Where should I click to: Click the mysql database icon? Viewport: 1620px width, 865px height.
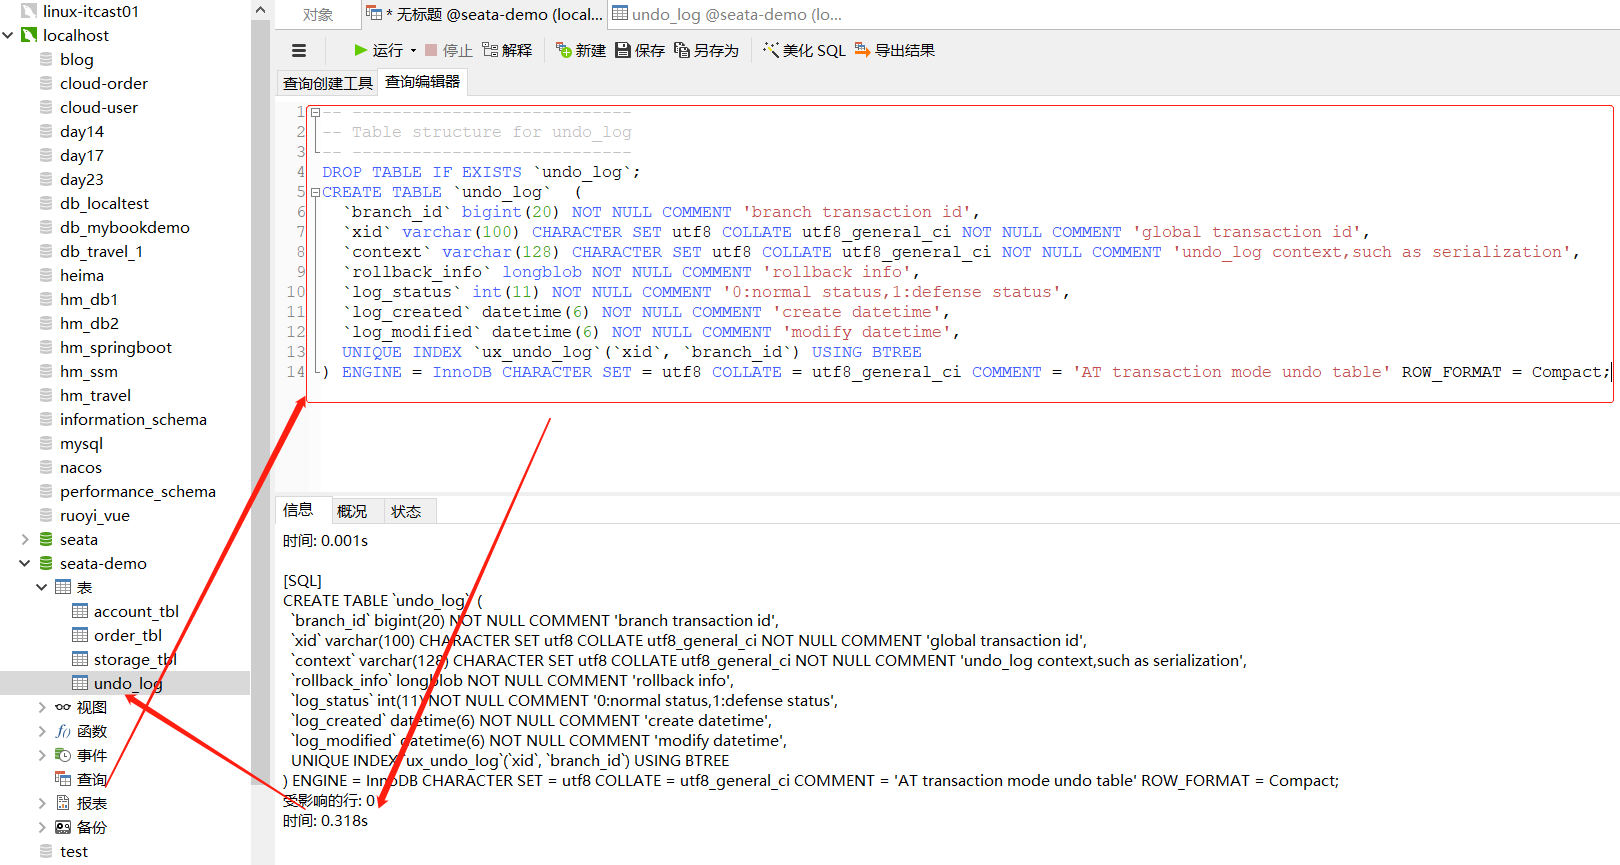point(46,443)
